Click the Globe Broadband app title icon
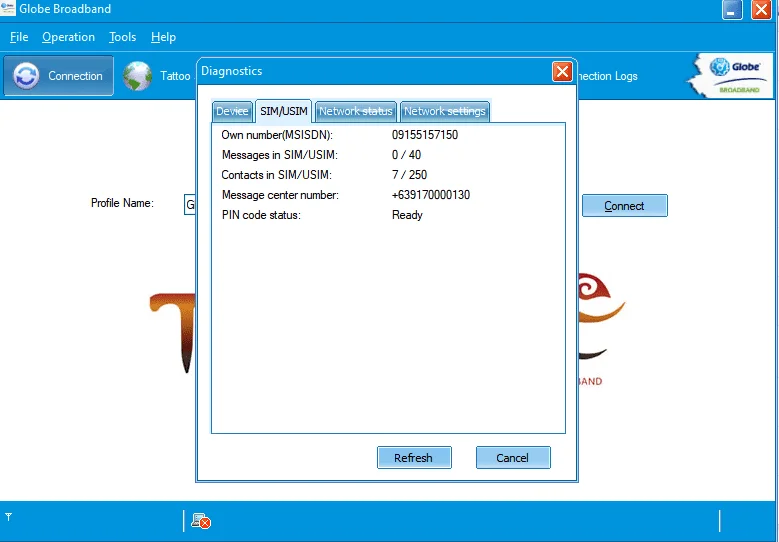This screenshot has width=779, height=542. (8, 8)
